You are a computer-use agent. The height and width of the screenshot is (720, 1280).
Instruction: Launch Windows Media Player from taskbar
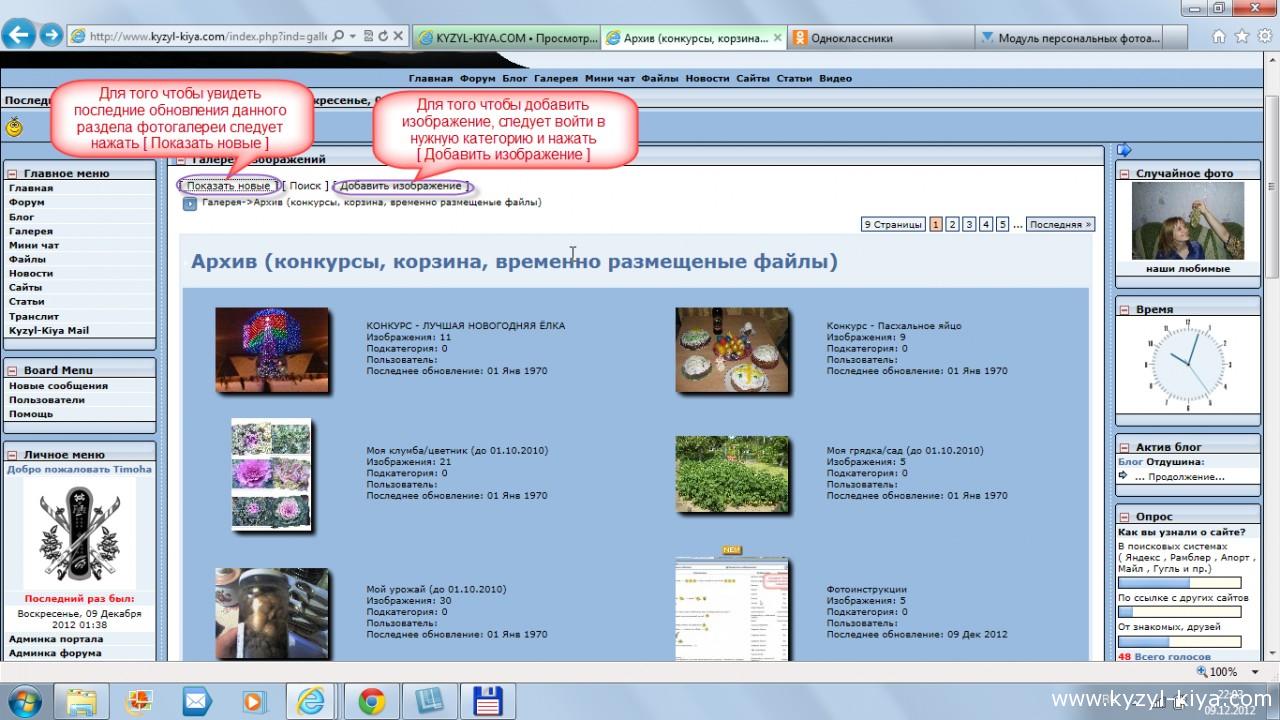[x=254, y=701]
